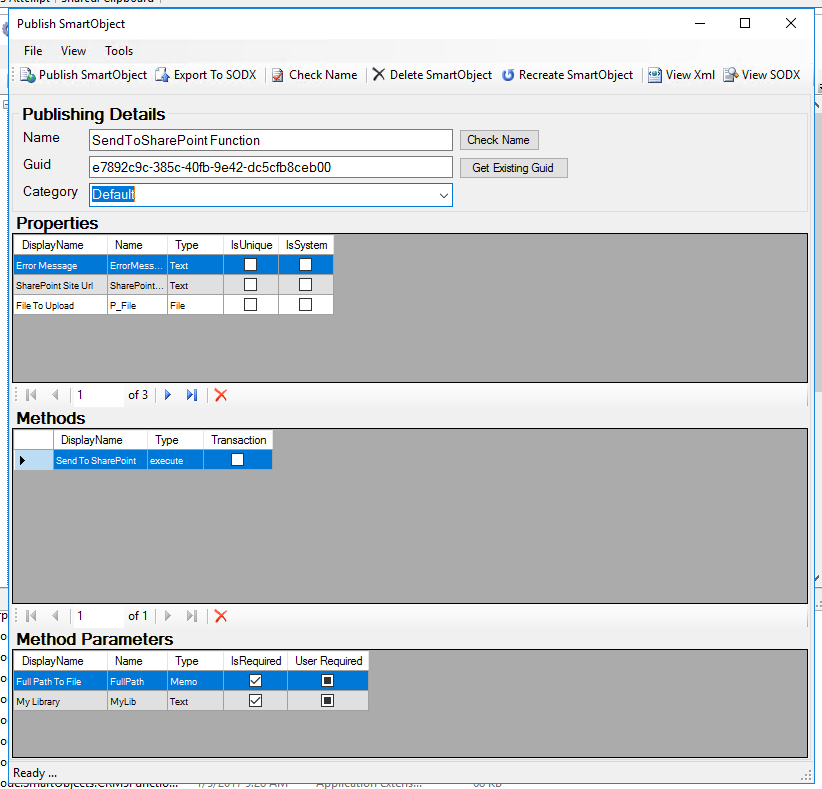Click the Get Existing Guid button
This screenshot has height=789, width=822.
click(x=513, y=167)
